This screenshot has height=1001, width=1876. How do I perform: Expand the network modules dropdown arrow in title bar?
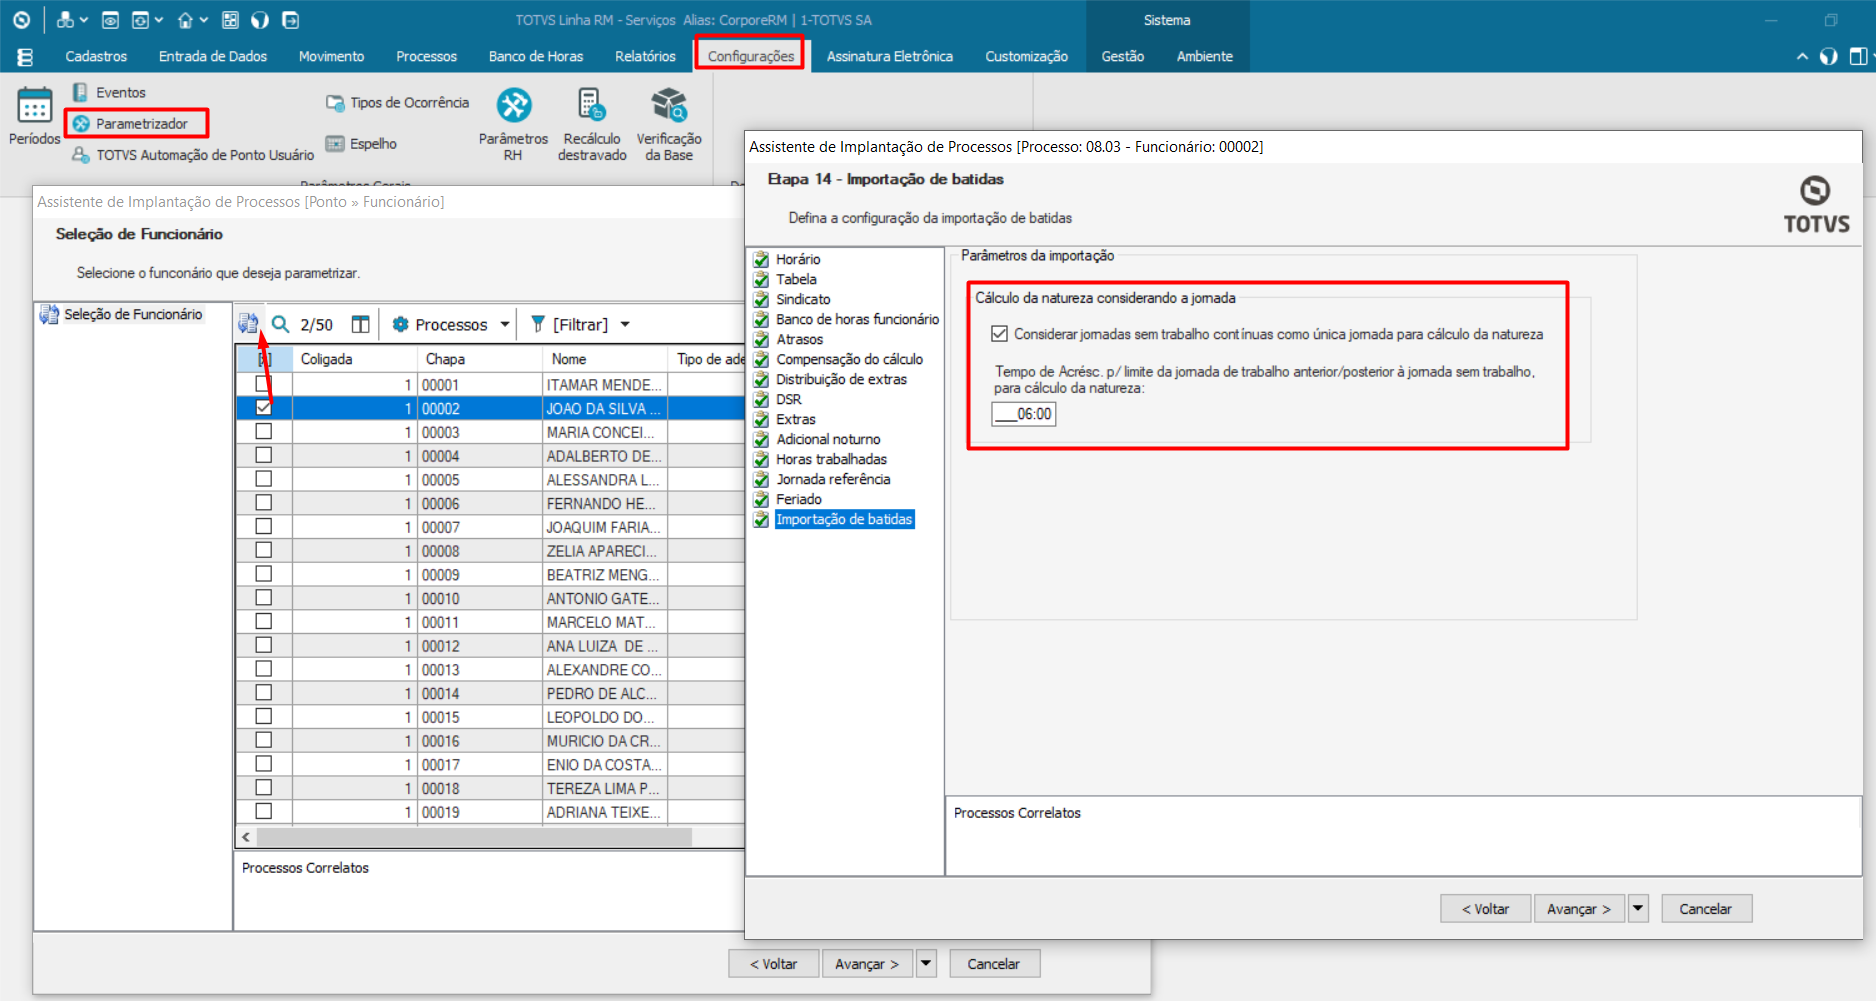click(x=84, y=20)
